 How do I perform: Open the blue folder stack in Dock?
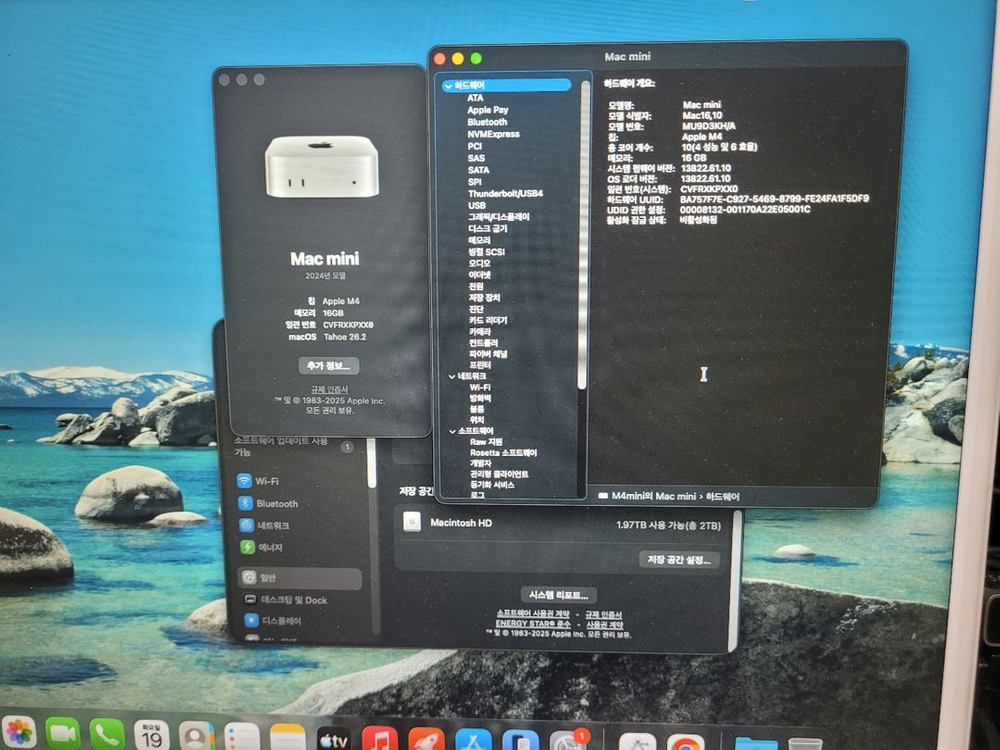pyautogui.click(x=756, y=744)
